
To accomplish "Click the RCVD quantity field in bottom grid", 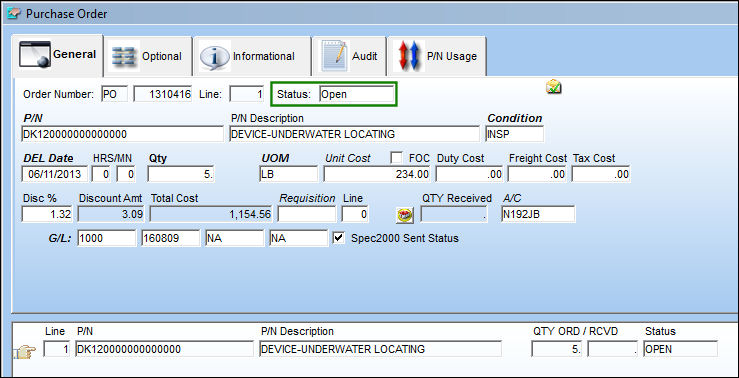I will click(x=612, y=349).
